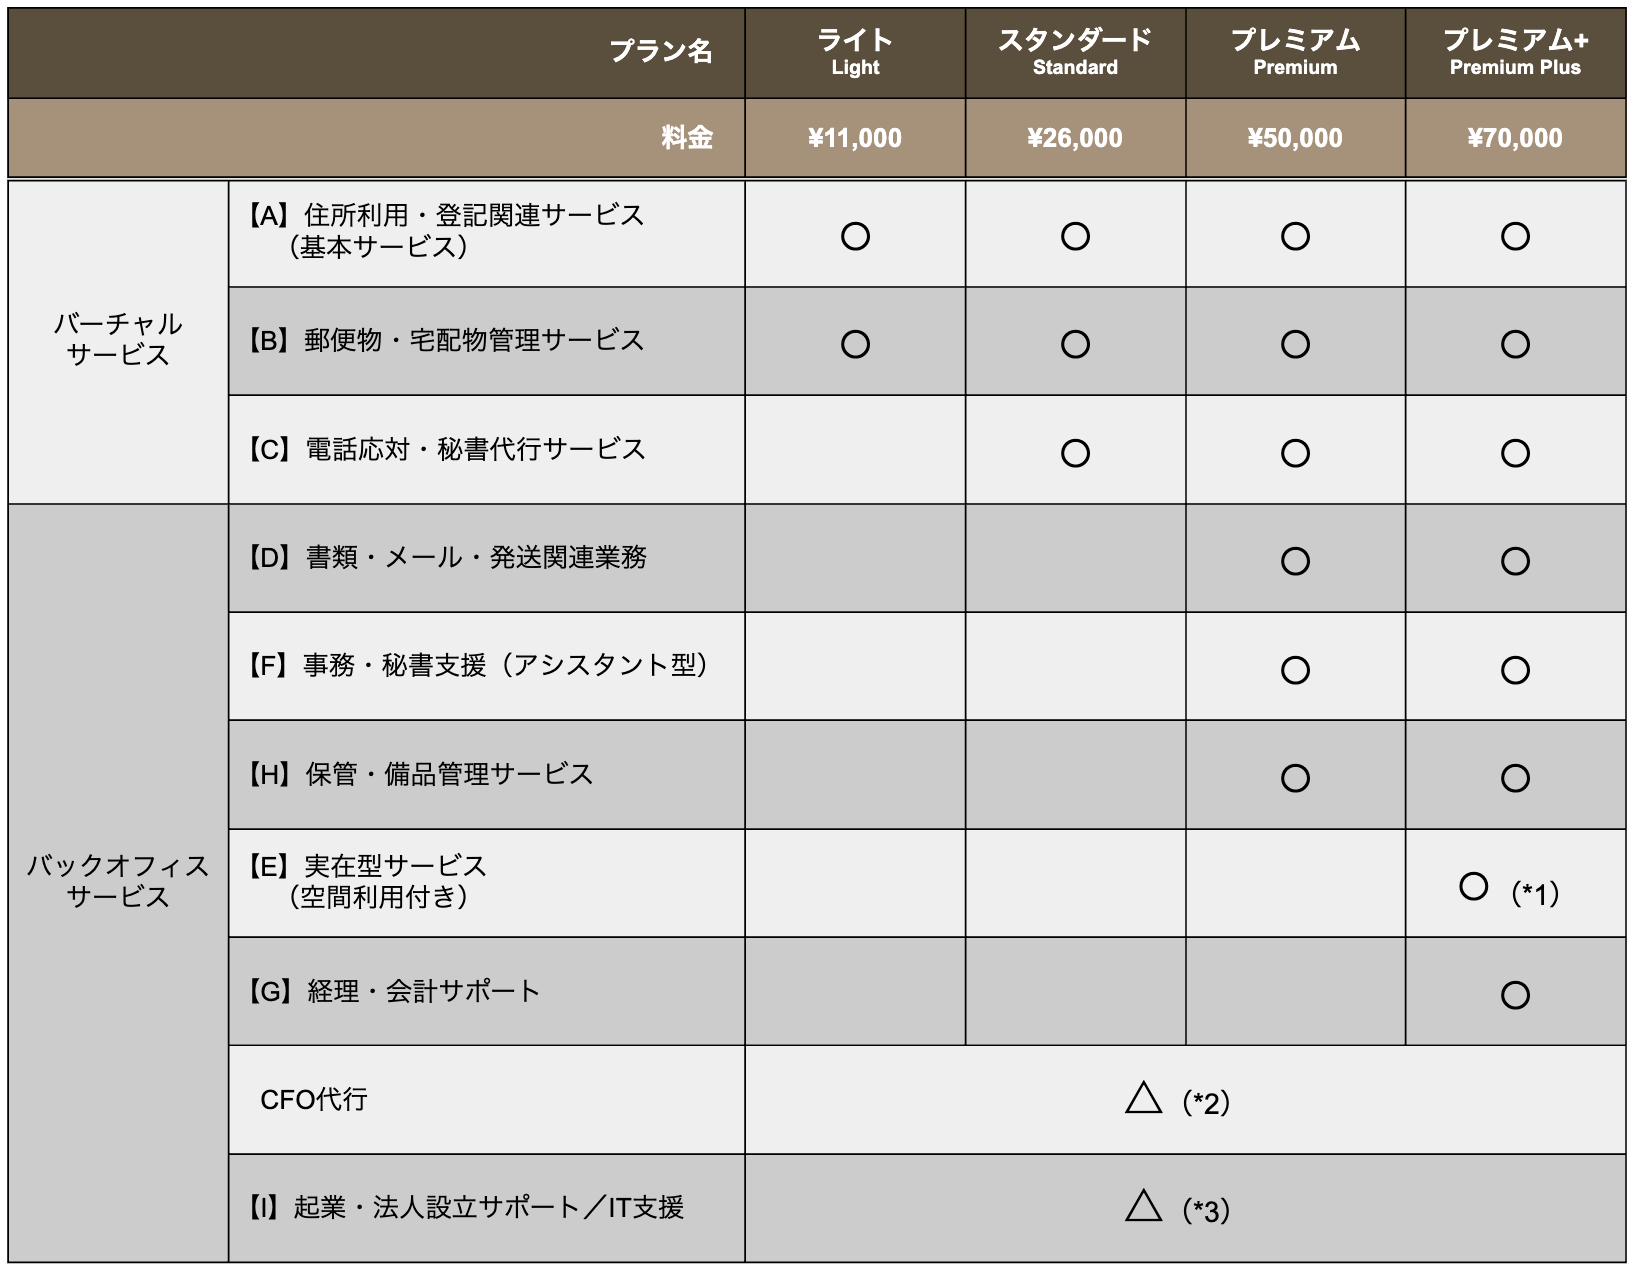Click the triangle in the startup and IT support row

point(1143,1206)
